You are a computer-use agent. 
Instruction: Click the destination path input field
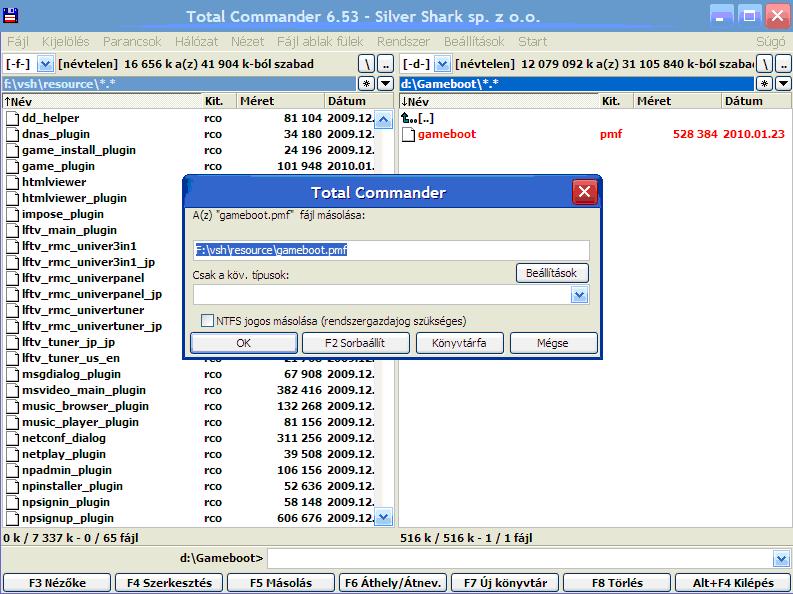[x=390, y=250]
